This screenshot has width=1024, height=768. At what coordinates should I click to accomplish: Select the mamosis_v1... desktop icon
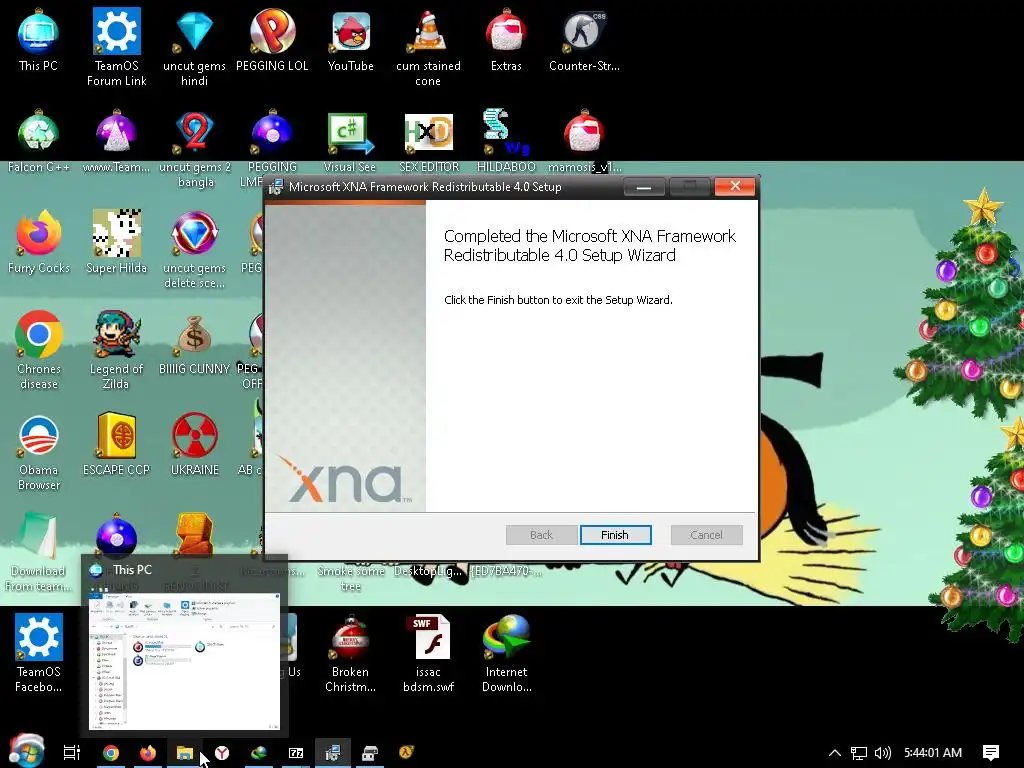pyautogui.click(x=584, y=140)
